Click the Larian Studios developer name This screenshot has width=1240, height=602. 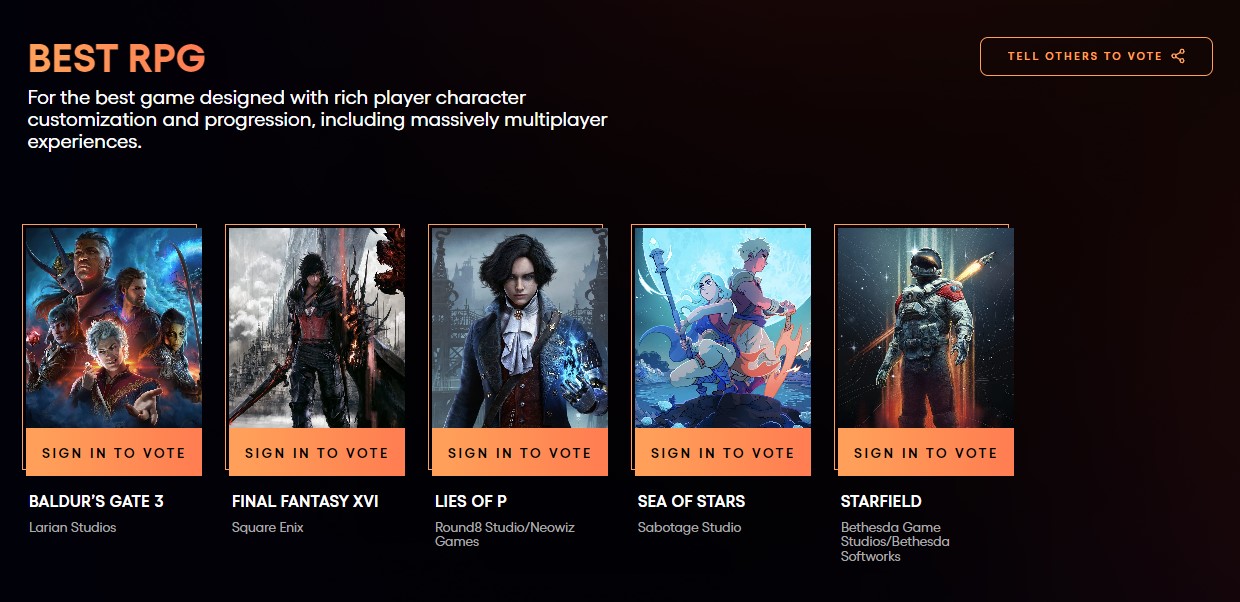73,527
